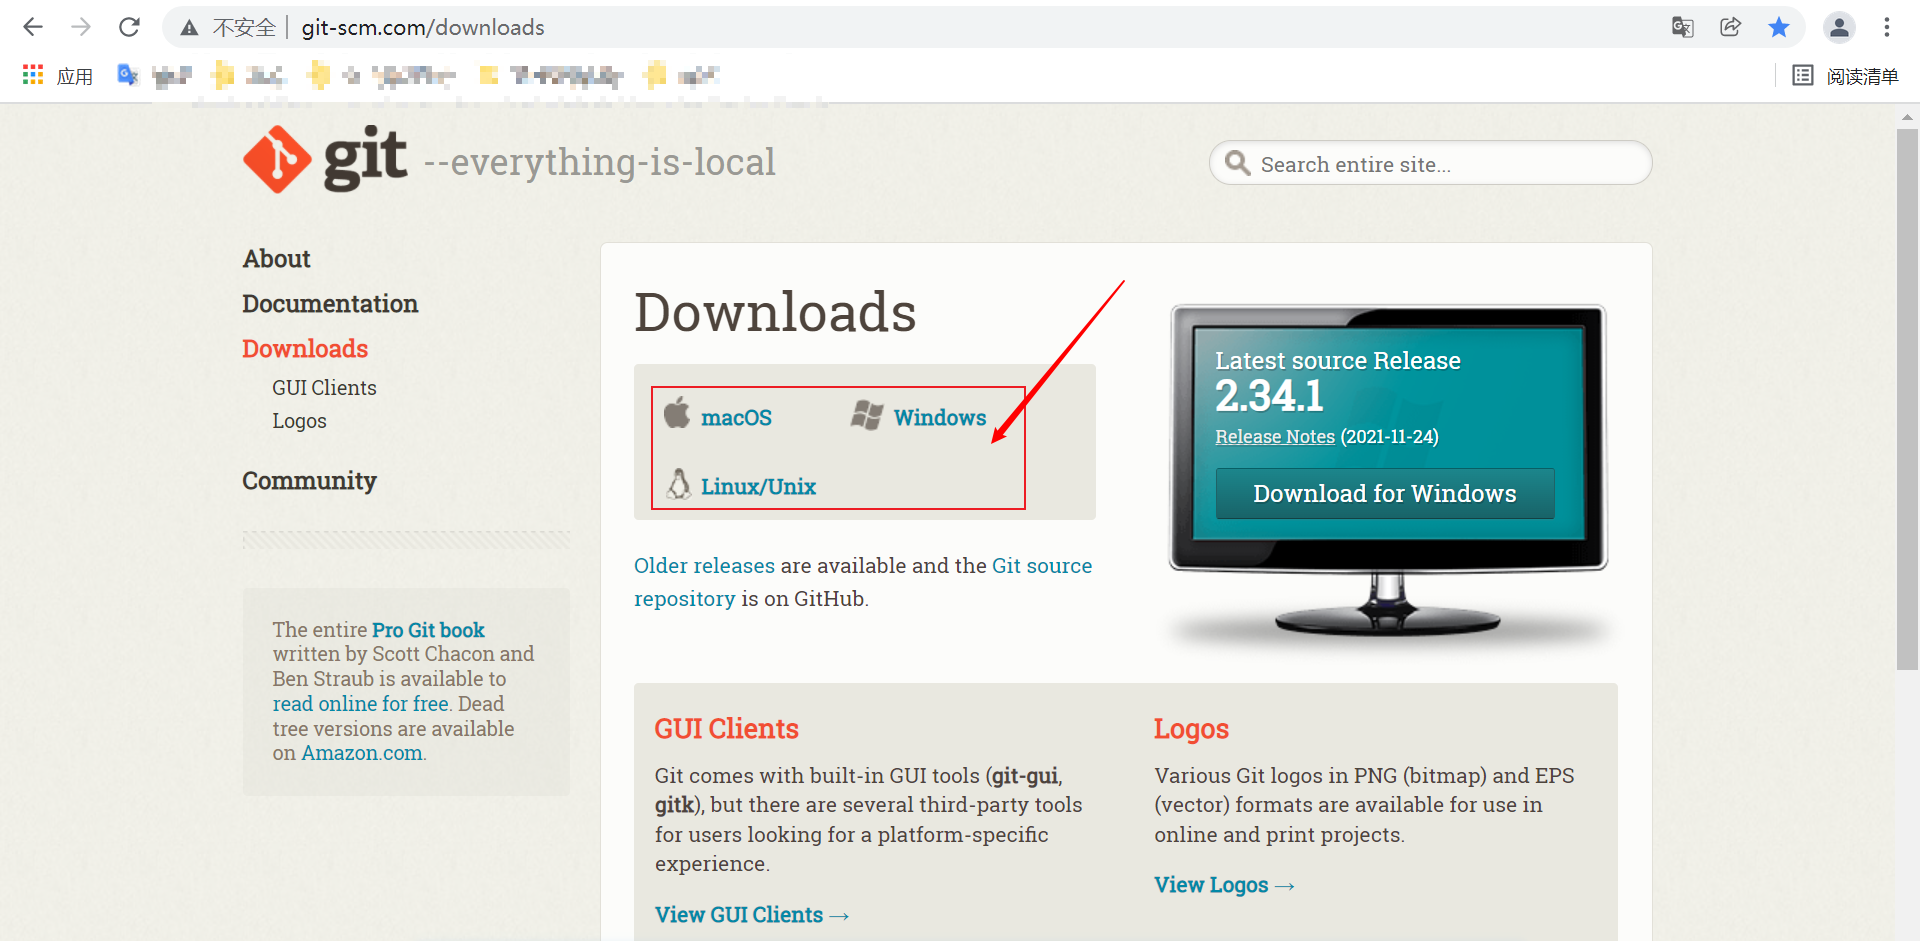
Task: Click the View Logos arrow link
Action: [x=1224, y=885]
